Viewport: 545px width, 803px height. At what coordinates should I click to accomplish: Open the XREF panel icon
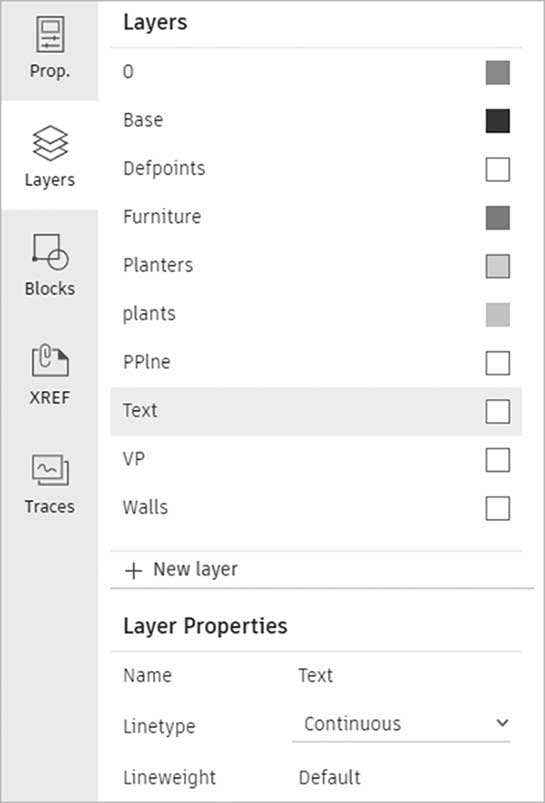50,360
